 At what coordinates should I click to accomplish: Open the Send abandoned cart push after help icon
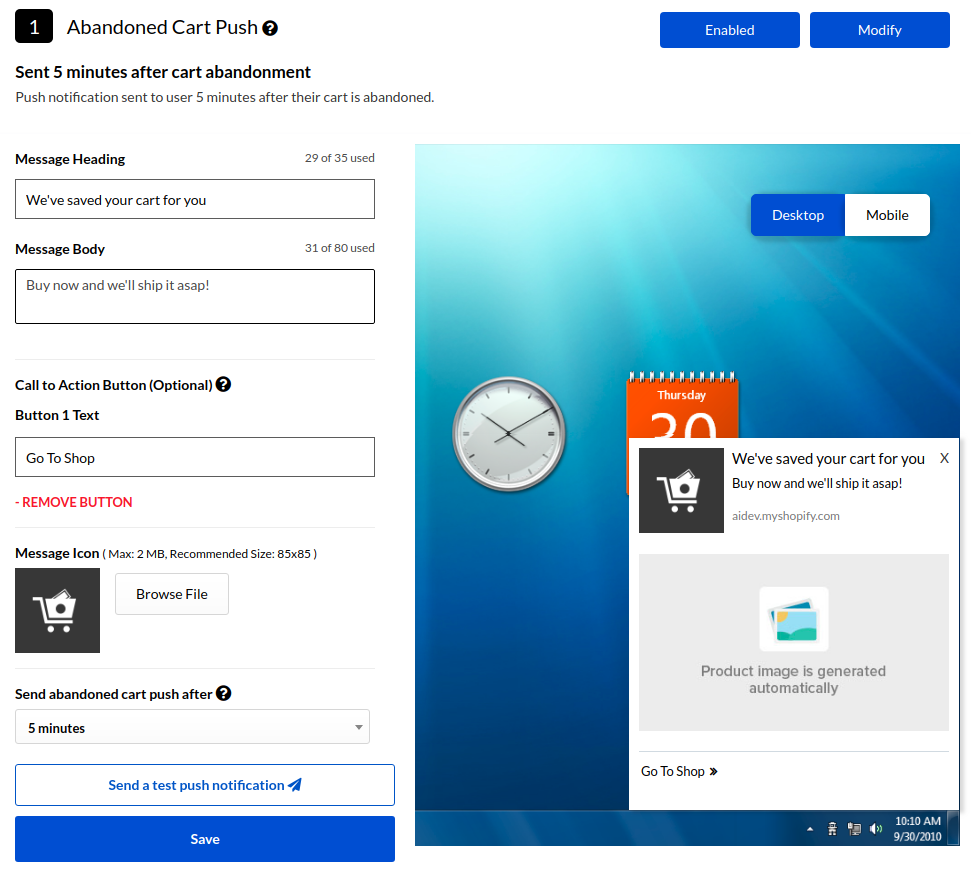224,693
